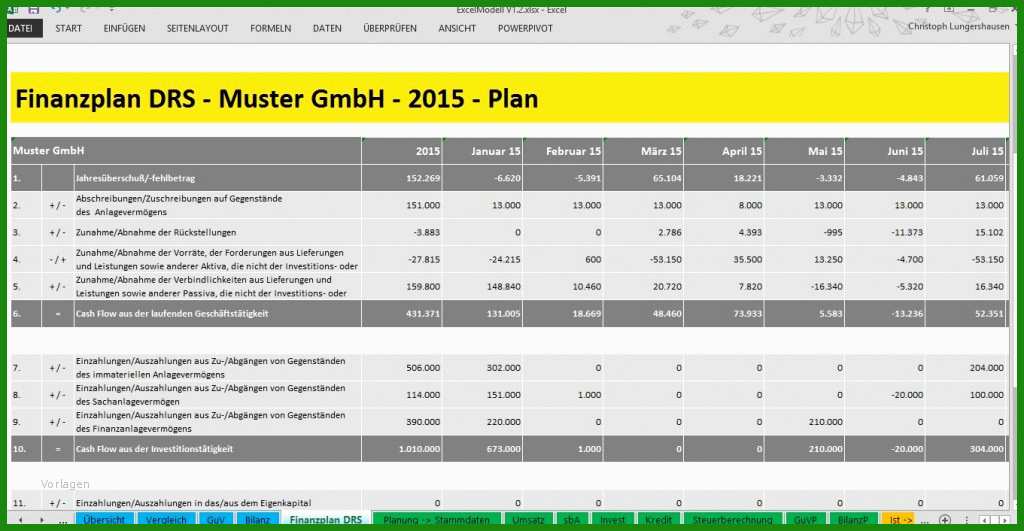Open the Bilanz sheet tab

pos(257,520)
